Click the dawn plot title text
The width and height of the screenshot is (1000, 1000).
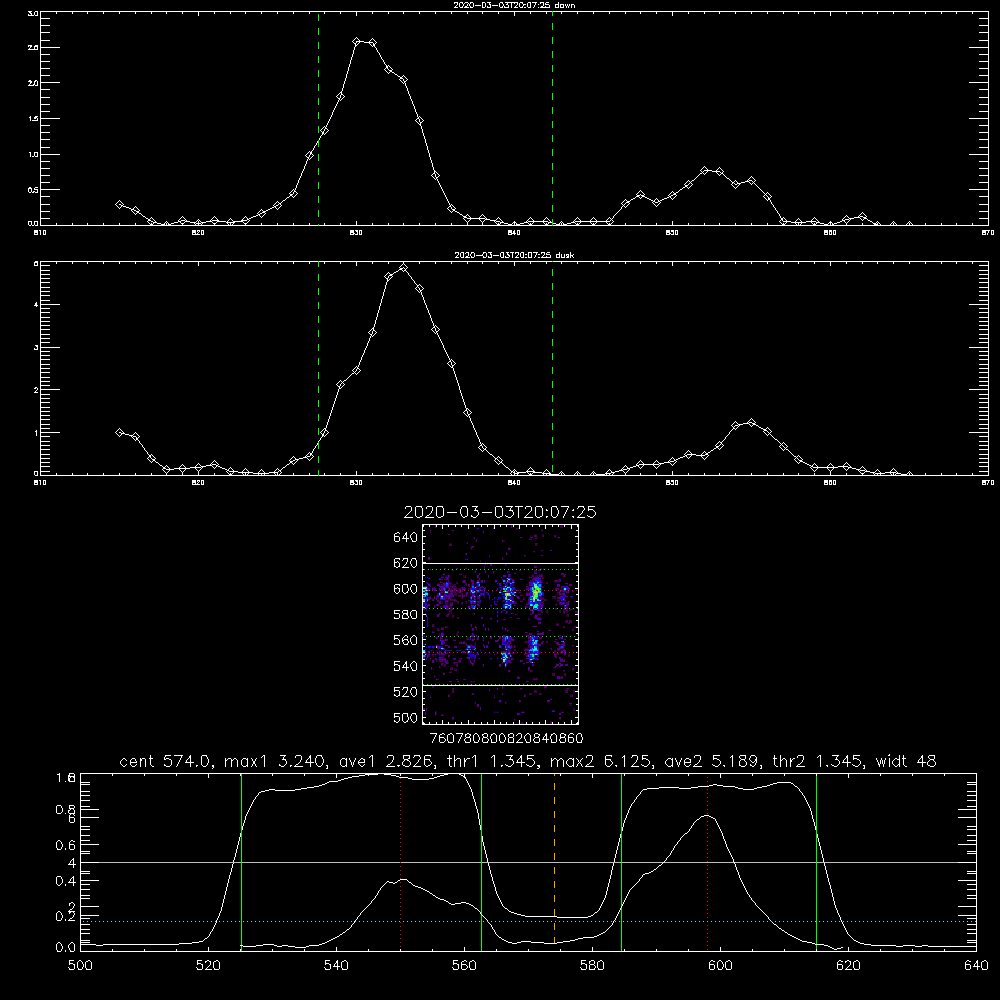514,5
